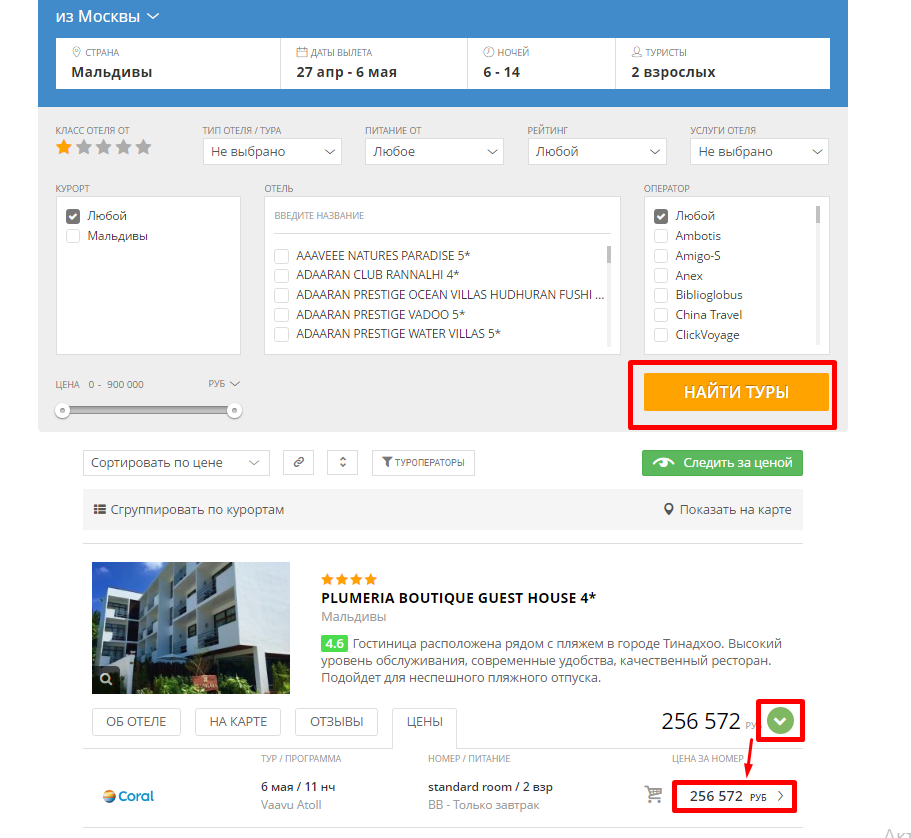The width and height of the screenshot is (911, 838).
Task: Open the ОТЗЫВЫ tab
Action: (x=336, y=722)
